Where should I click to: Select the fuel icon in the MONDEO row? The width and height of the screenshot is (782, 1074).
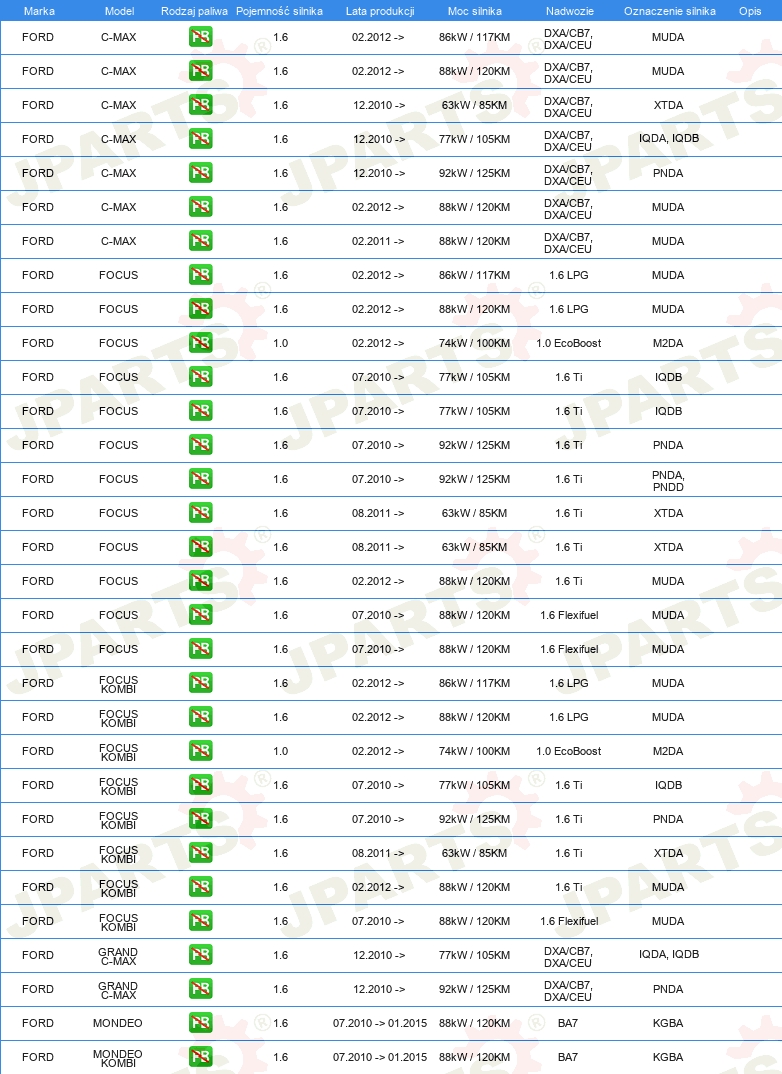pyautogui.click(x=201, y=1023)
